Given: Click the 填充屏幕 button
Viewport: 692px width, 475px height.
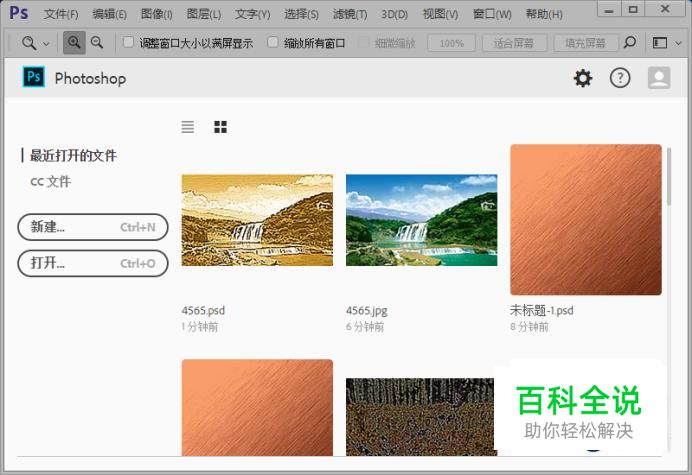Looking at the screenshot, I should point(586,43).
